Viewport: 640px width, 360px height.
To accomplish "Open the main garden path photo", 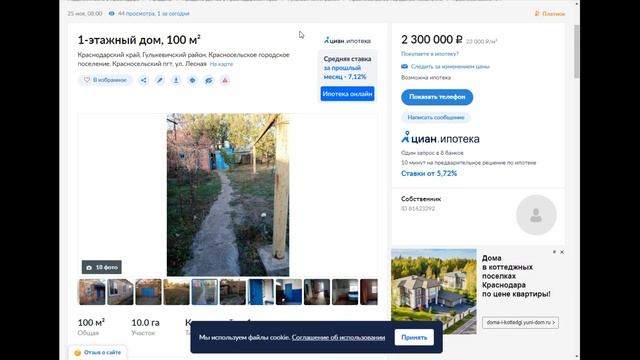I will click(228, 195).
